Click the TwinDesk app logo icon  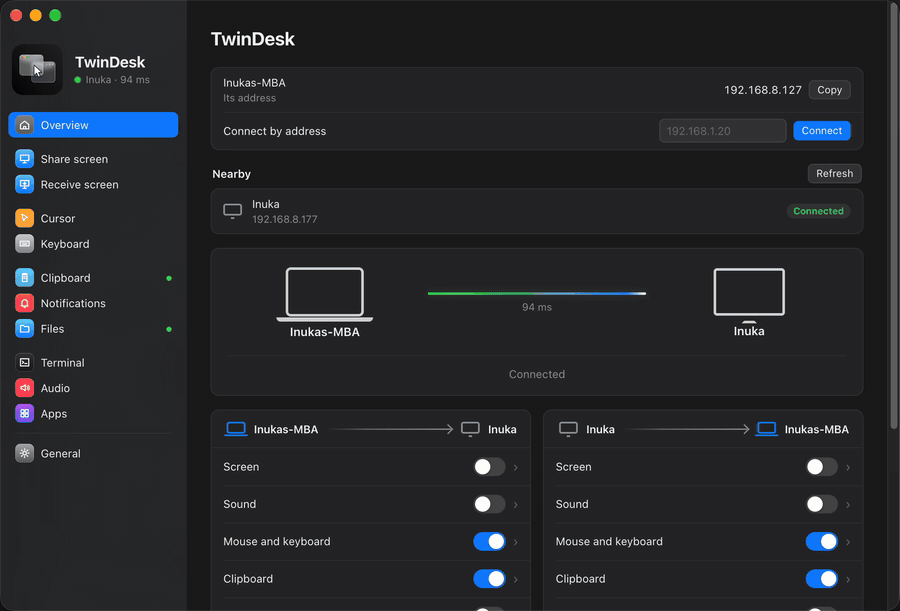[x=37, y=69]
